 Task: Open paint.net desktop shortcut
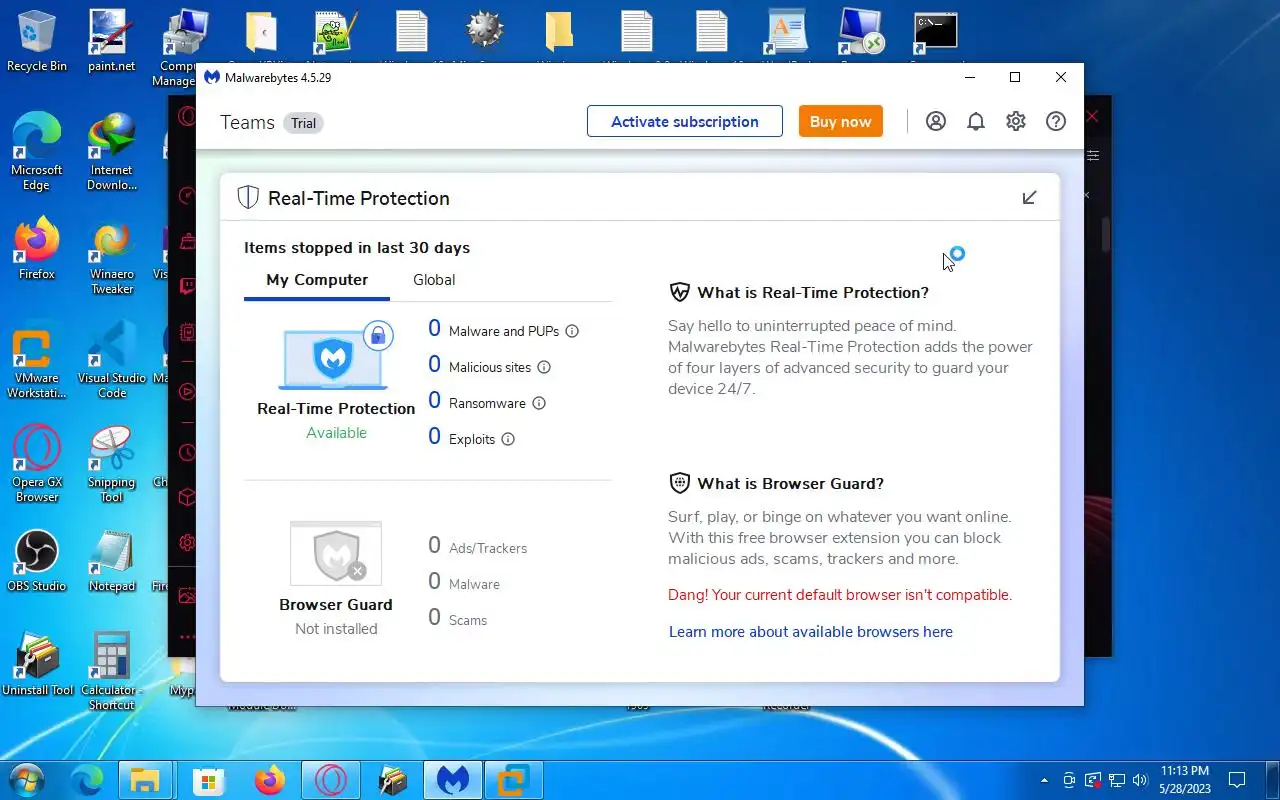coord(112,42)
